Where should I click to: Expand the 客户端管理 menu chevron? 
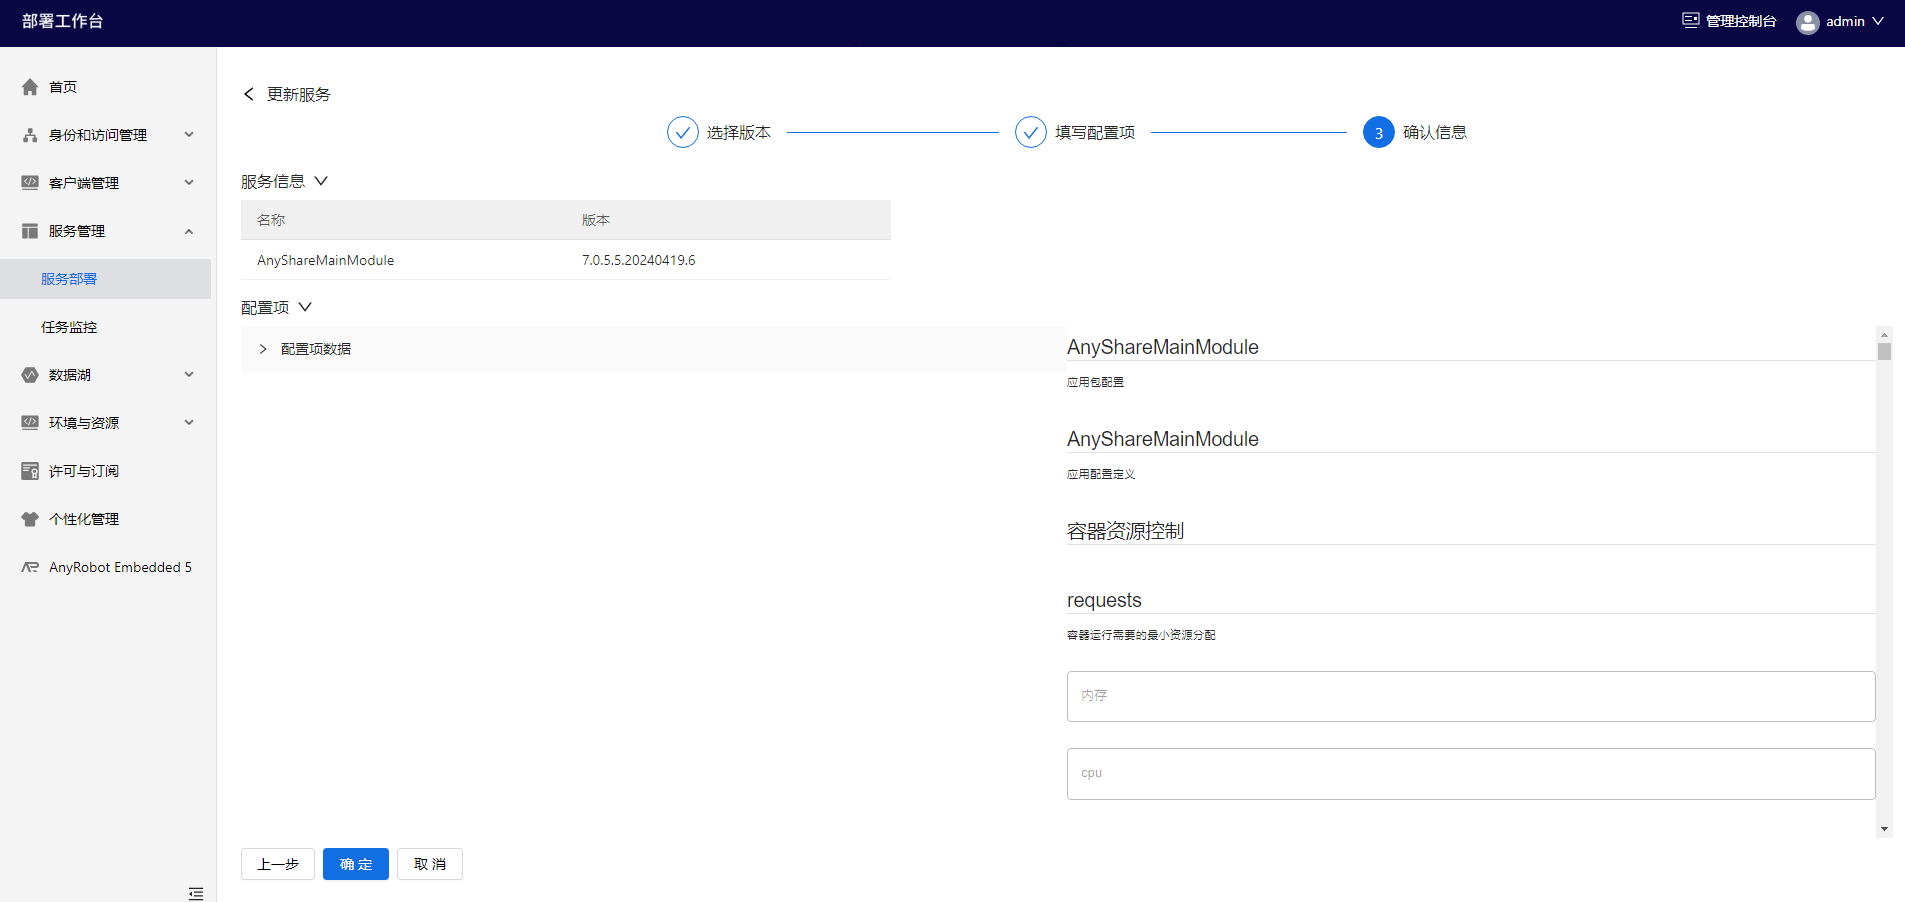click(189, 183)
